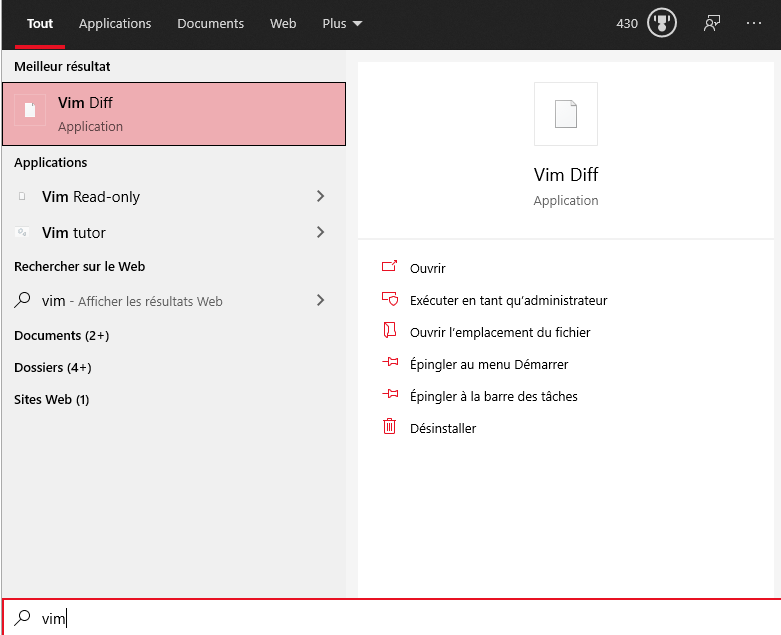Click the Désinstaller trash icon

click(390, 426)
